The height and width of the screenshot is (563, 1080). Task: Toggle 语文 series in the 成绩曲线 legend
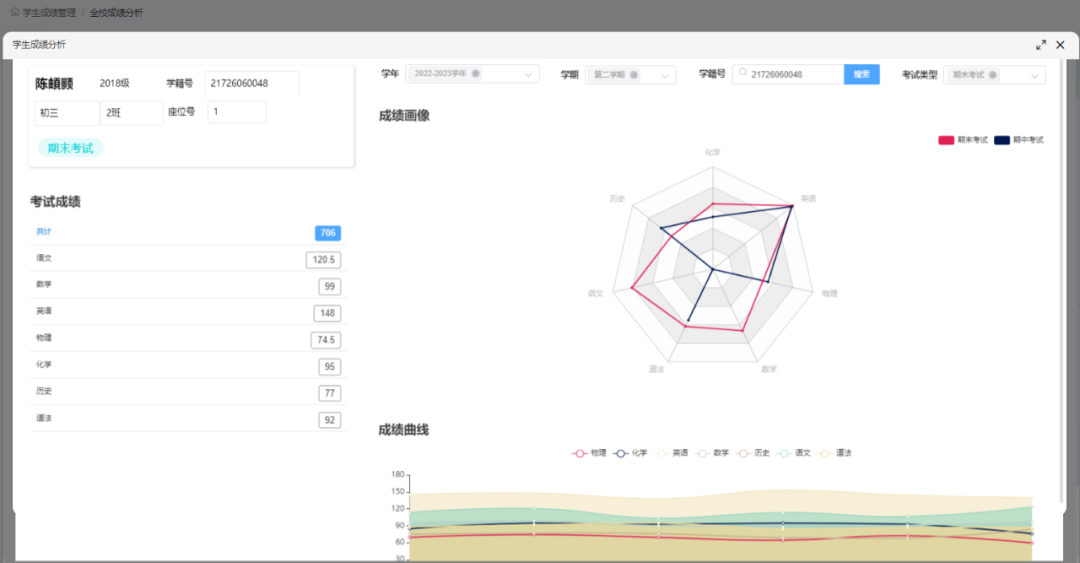click(x=793, y=453)
